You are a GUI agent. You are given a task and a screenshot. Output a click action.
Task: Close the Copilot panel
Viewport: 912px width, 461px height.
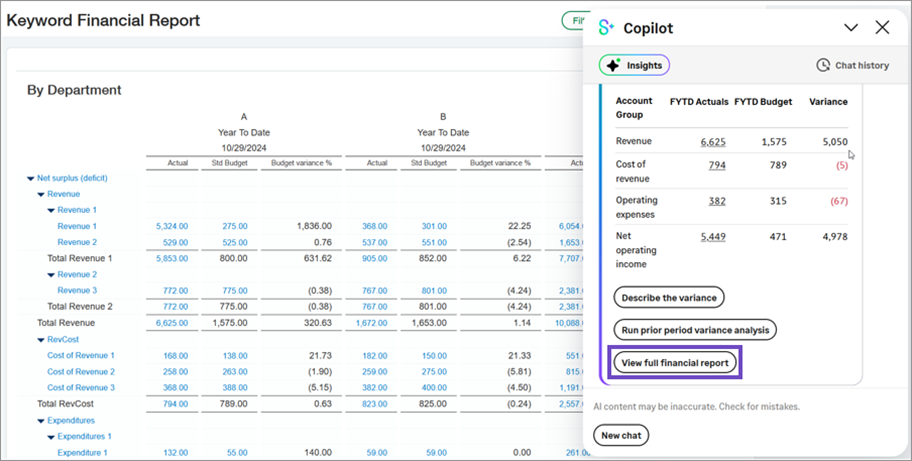(x=882, y=28)
